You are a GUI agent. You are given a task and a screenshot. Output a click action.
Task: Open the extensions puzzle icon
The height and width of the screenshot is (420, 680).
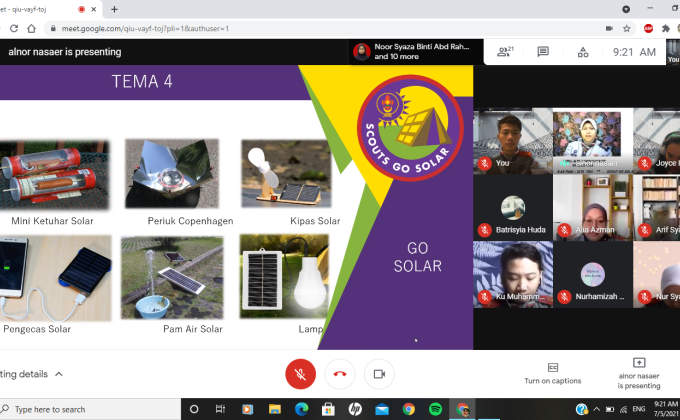pos(666,29)
